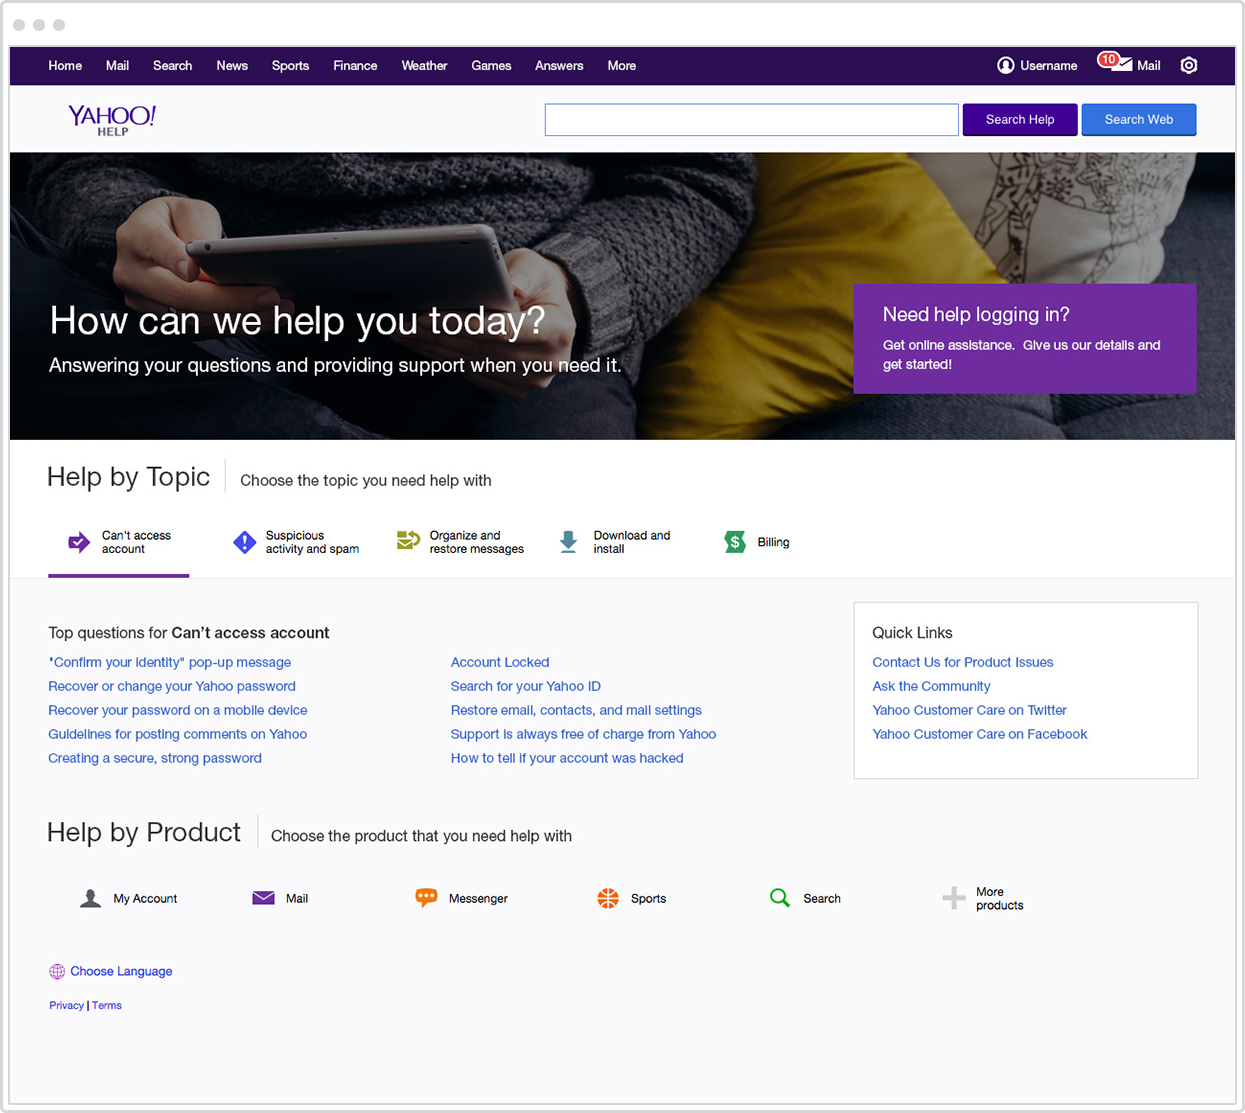Open Restore email, contacts, and mail settings
The image size is (1245, 1113).
(x=576, y=710)
